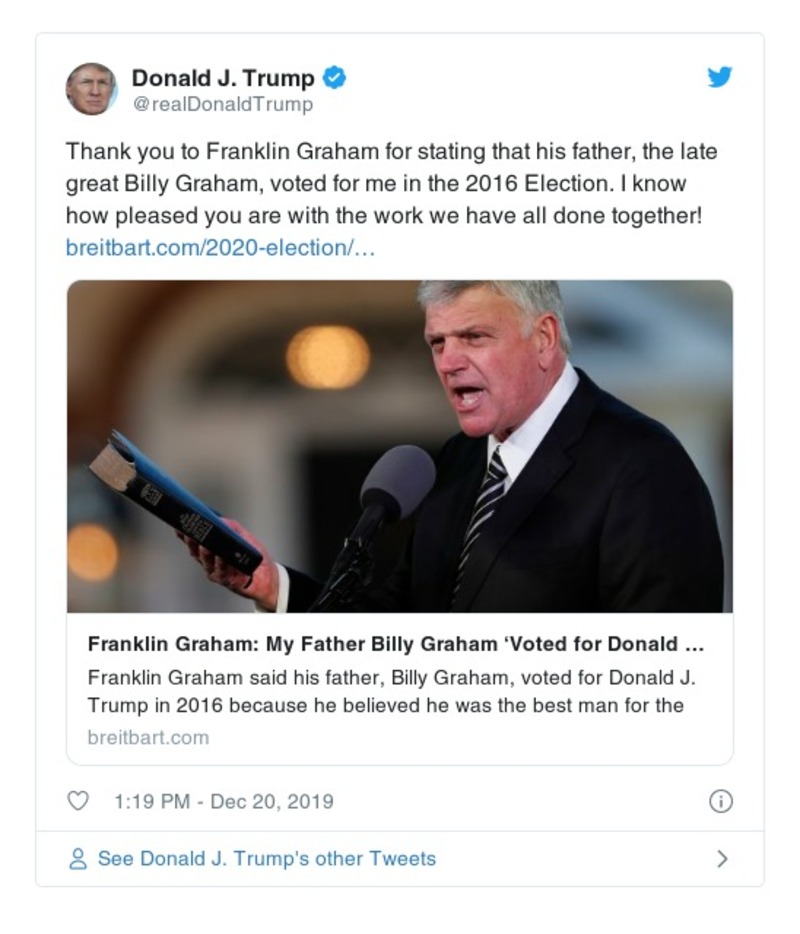Click the article headline about Billy Graham

tap(400, 644)
